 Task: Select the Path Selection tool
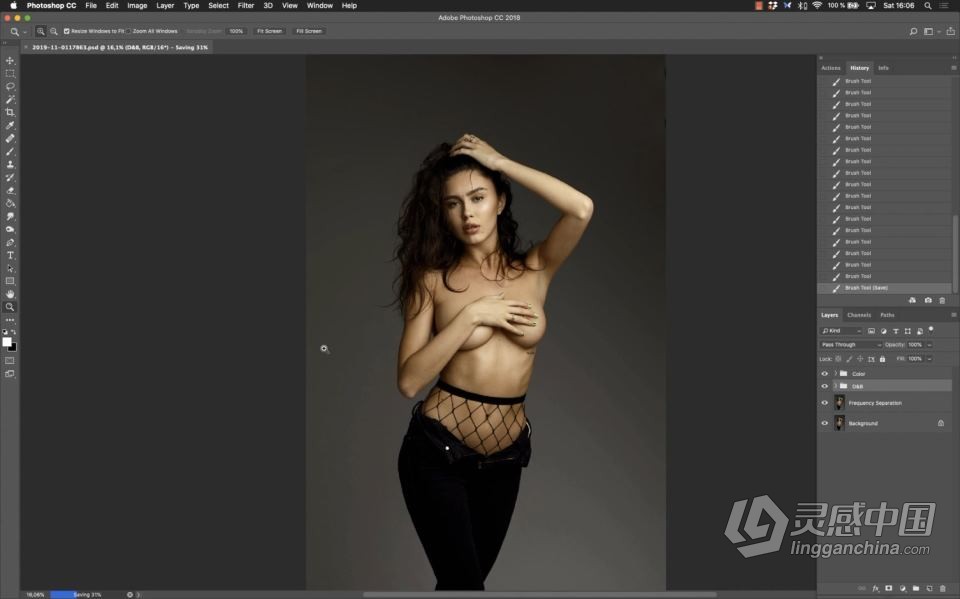pos(10,268)
